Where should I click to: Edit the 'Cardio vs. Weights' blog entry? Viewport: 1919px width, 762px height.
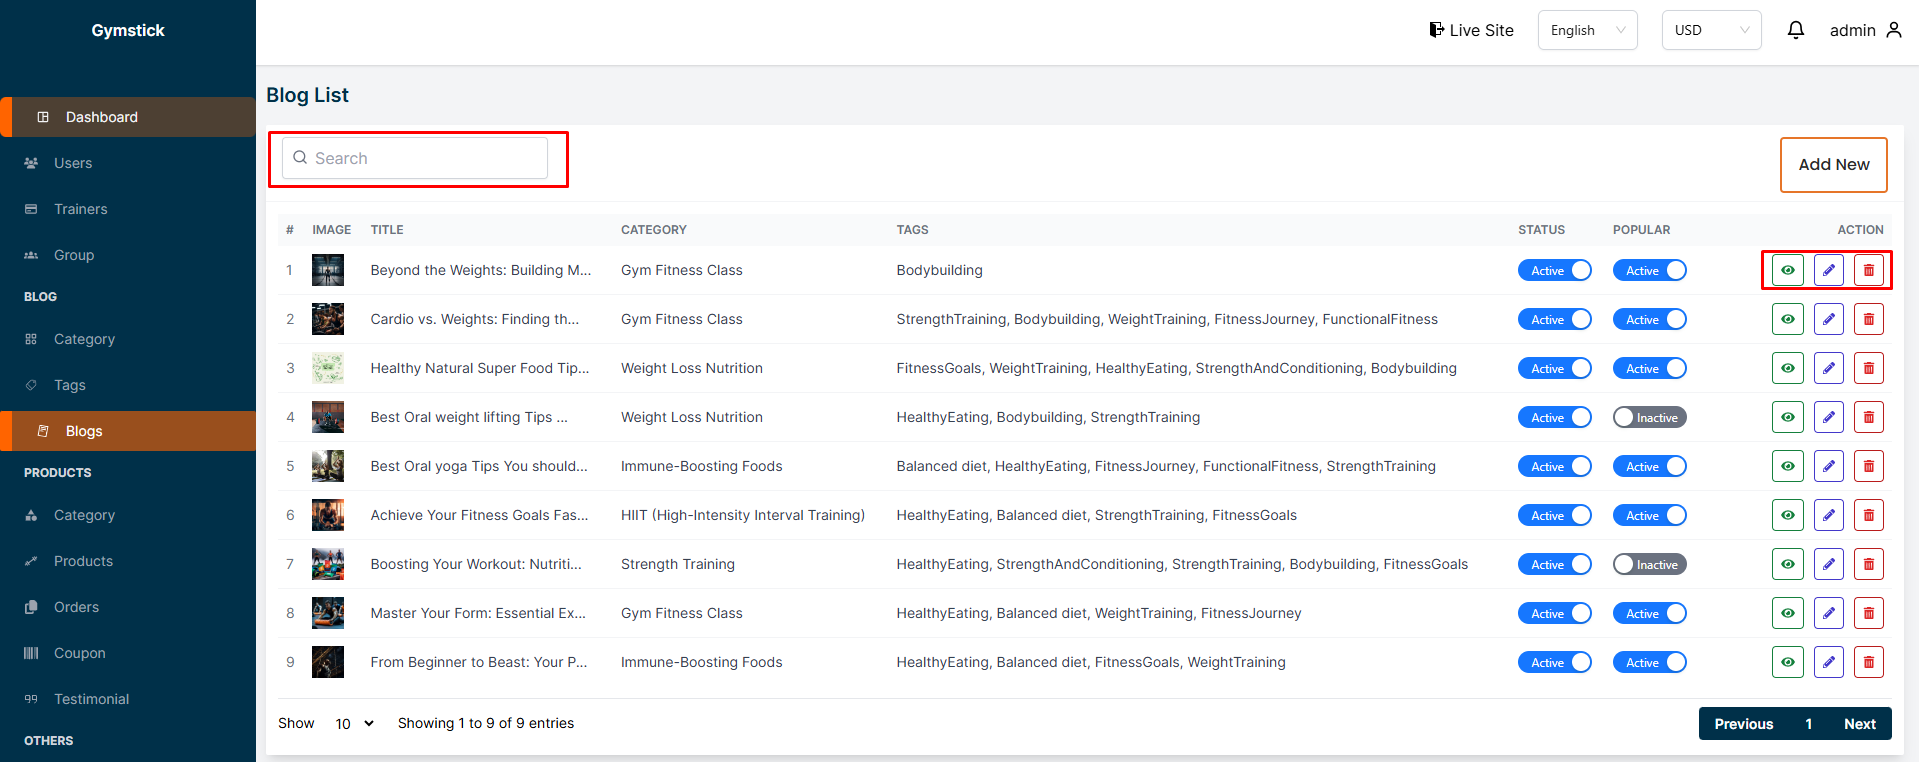pyautogui.click(x=1828, y=319)
